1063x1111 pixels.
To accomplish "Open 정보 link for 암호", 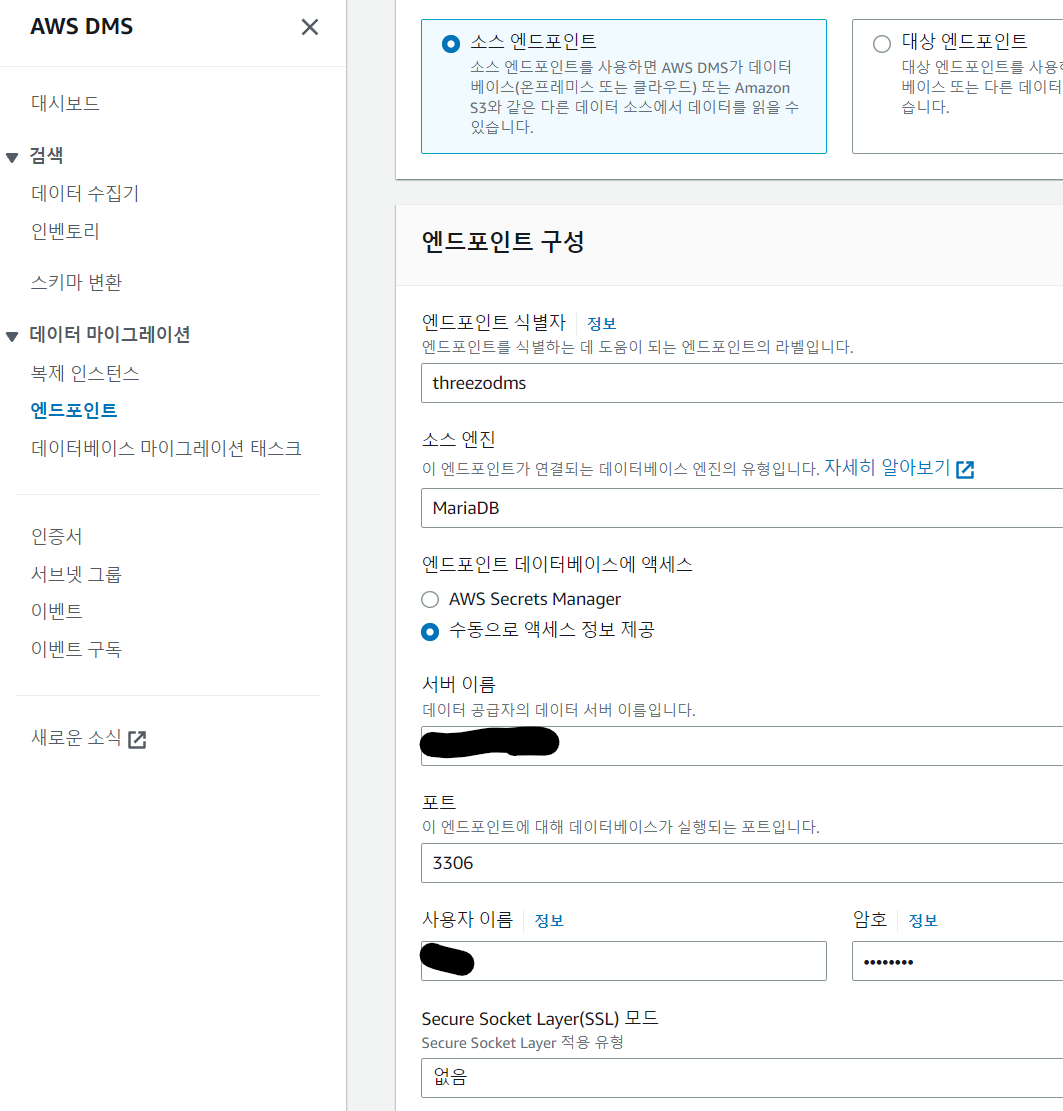I will pyautogui.click(x=923, y=921).
